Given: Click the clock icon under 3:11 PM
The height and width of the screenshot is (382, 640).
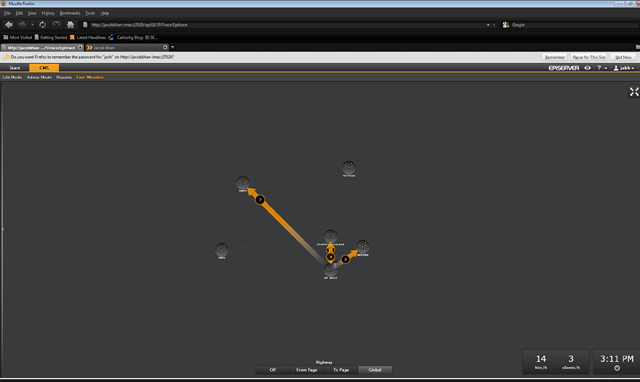Looking at the screenshot, I should coord(617,368).
